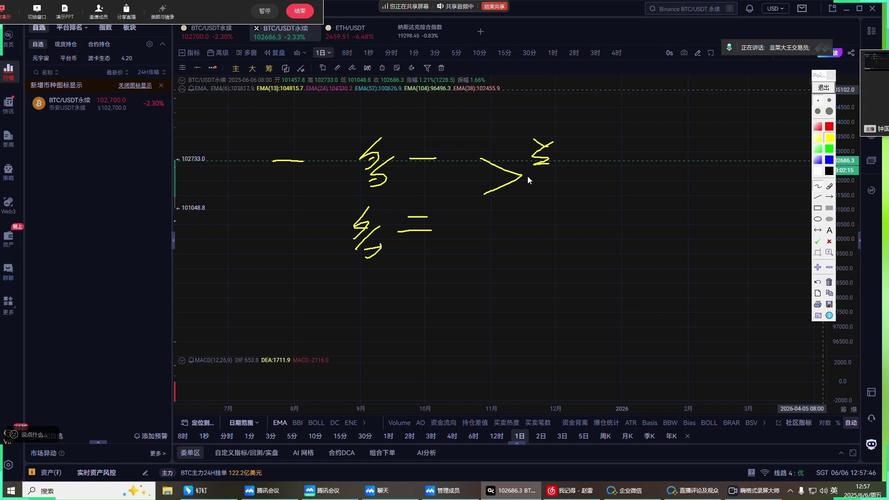Toggle the BOLL indicator overlay
Viewport: 889px width, 500px height.
click(x=316, y=423)
